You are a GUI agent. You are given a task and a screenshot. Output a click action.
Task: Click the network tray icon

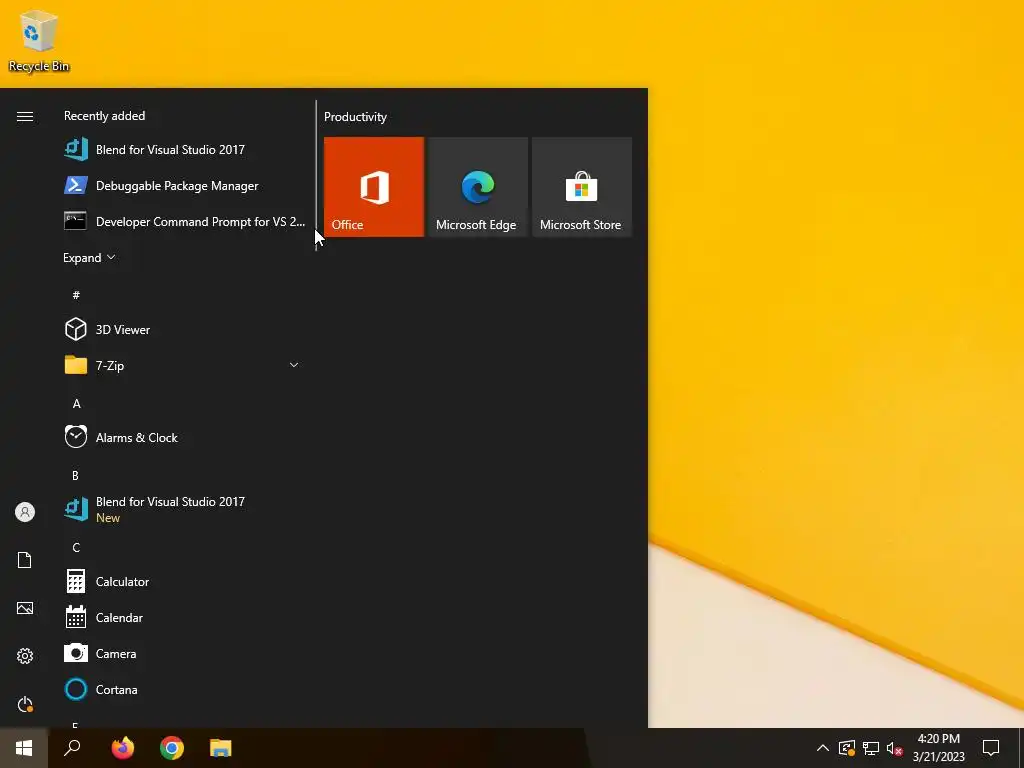click(871, 748)
